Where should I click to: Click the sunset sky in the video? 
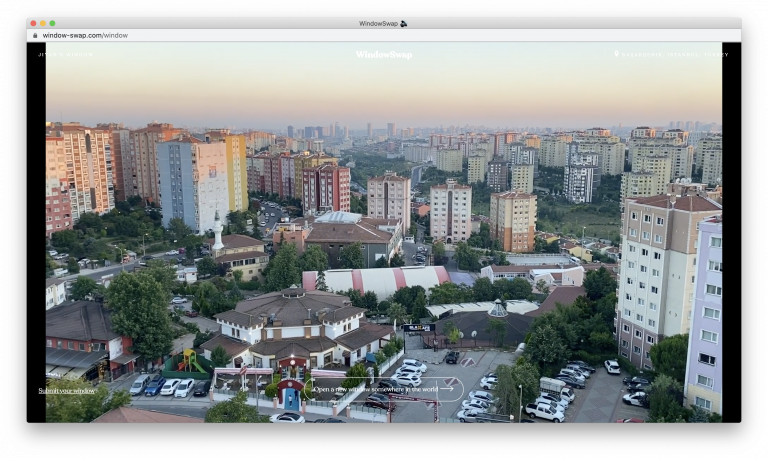coord(380,90)
